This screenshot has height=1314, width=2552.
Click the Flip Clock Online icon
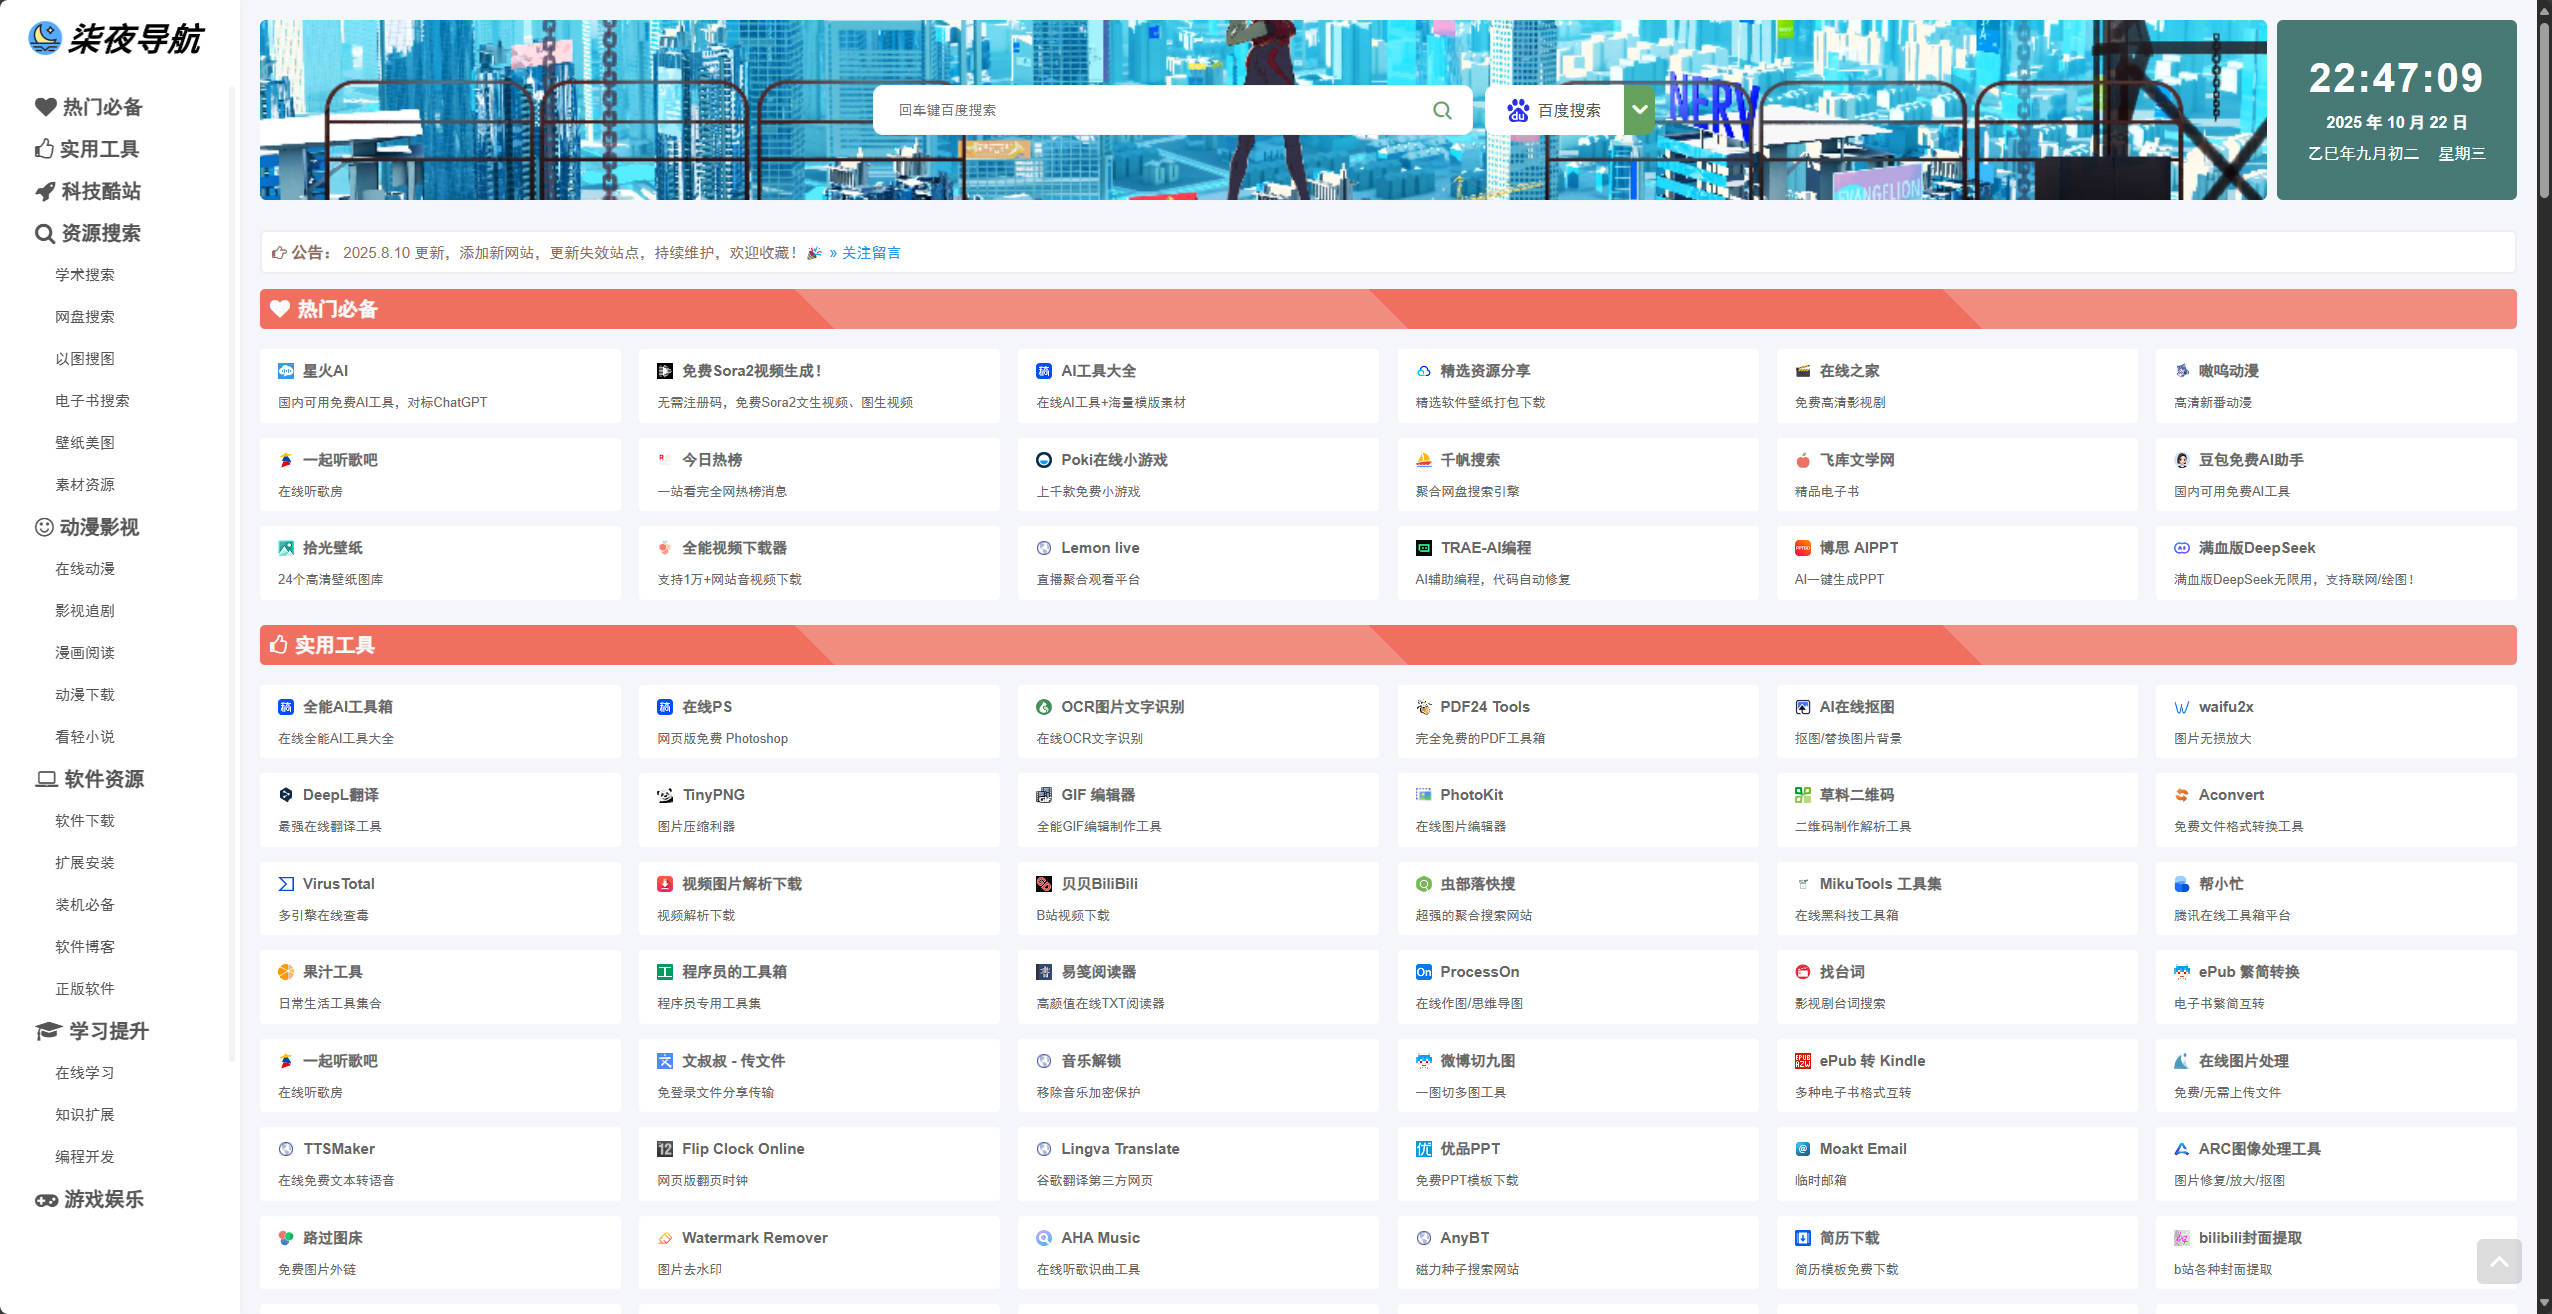(x=665, y=1149)
